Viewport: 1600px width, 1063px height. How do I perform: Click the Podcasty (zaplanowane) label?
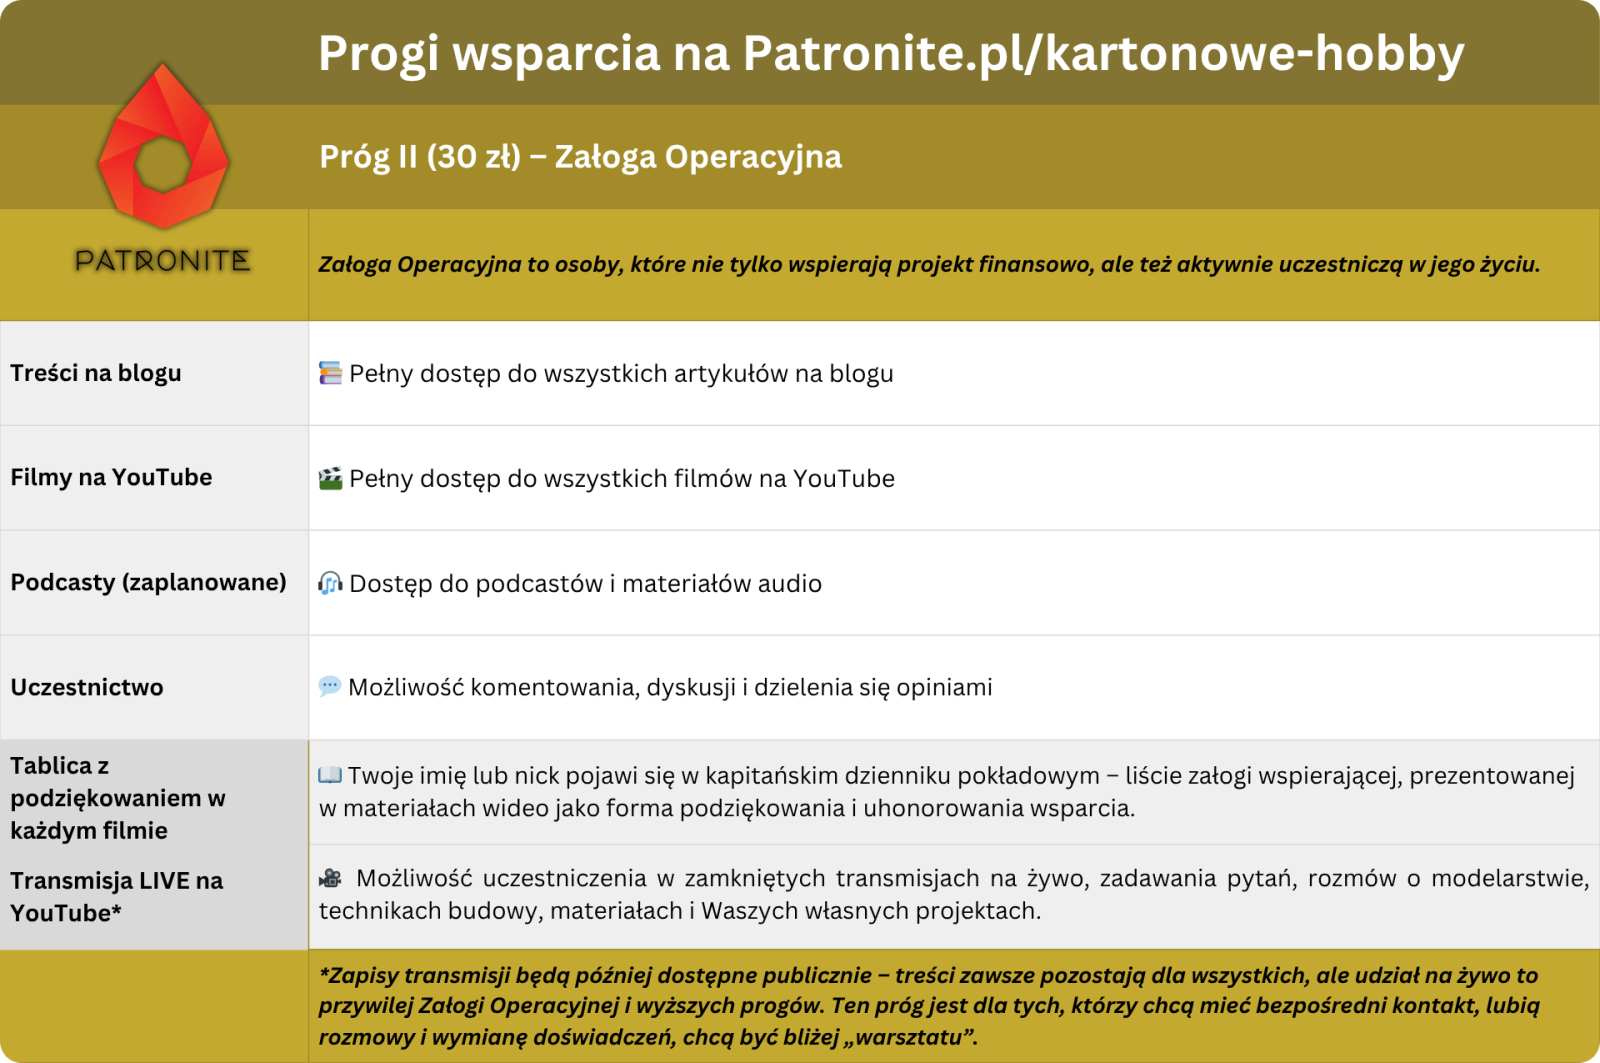[148, 582]
